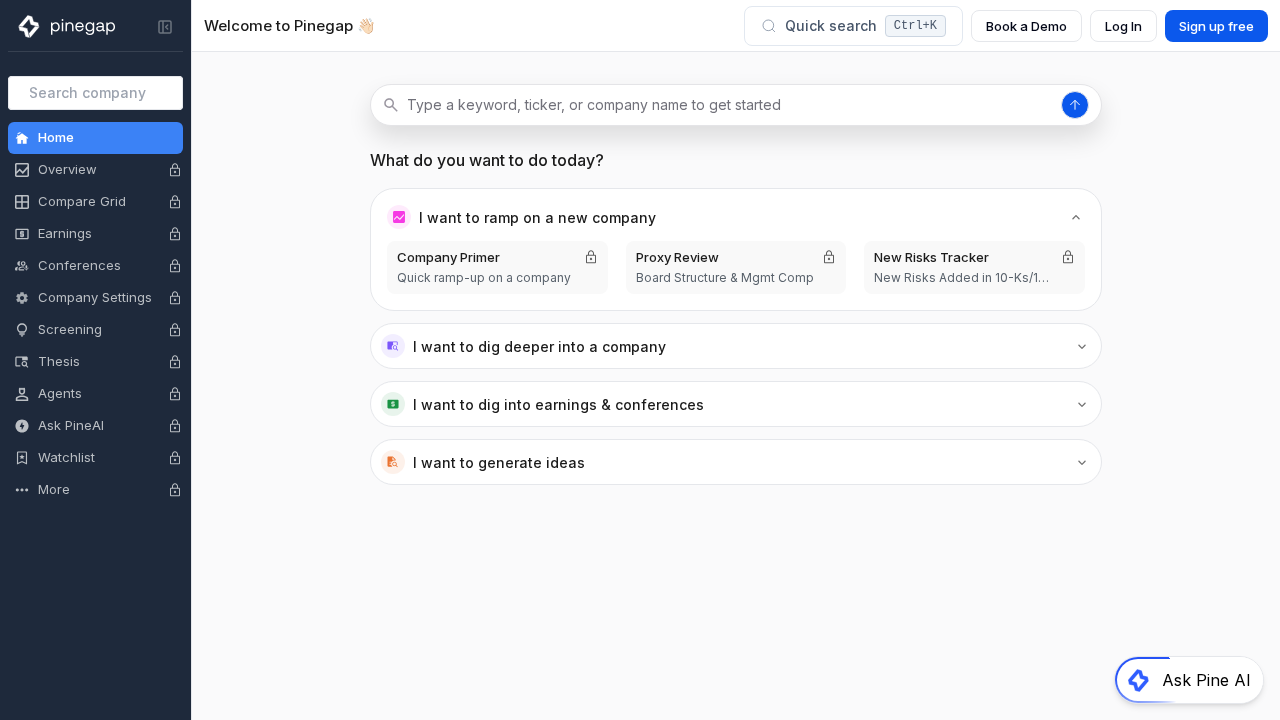Click the Sign up free button
The height and width of the screenshot is (720, 1280).
[1215, 26]
